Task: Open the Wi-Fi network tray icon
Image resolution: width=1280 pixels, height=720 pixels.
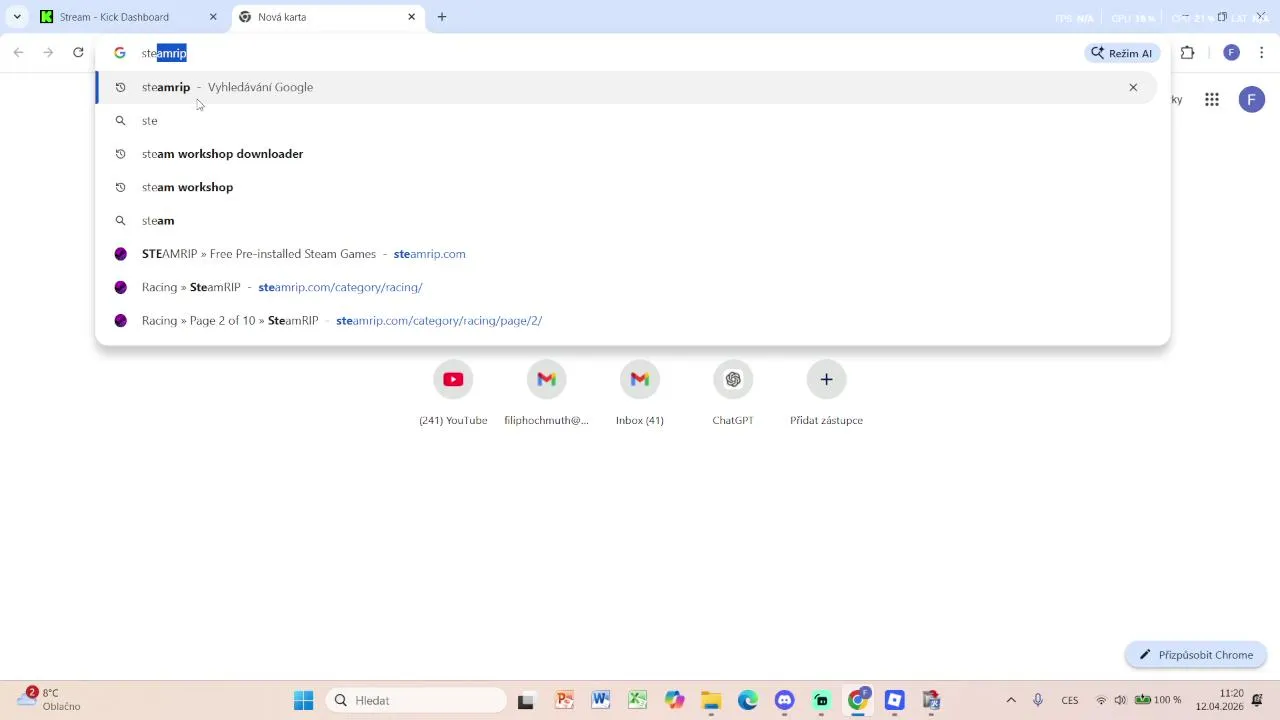Action: (1101, 700)
